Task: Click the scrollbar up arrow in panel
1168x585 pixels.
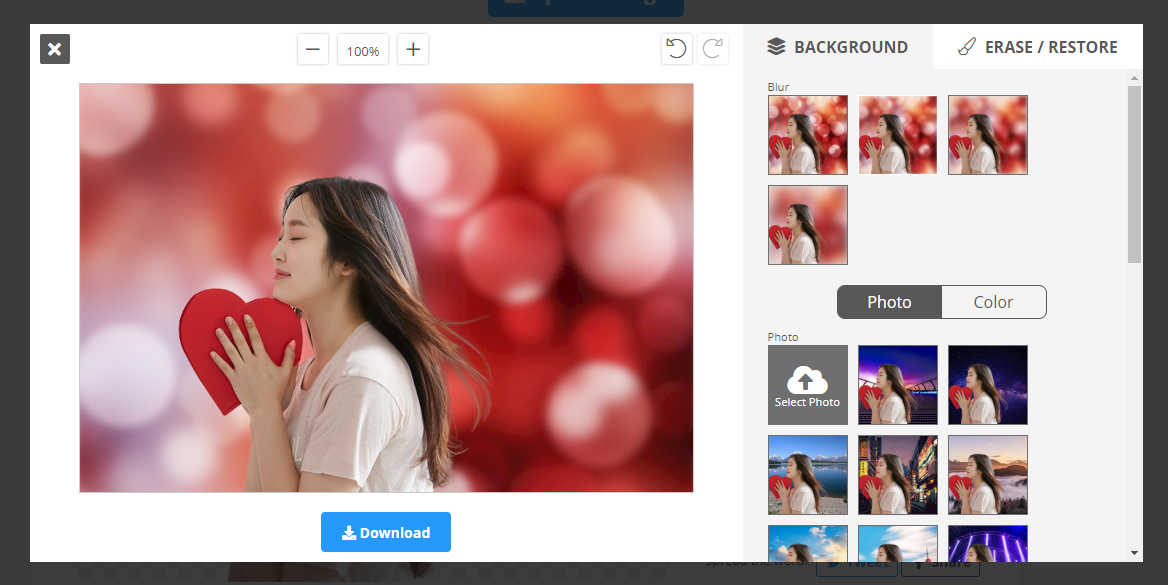Action: (x=1134, y=78)
